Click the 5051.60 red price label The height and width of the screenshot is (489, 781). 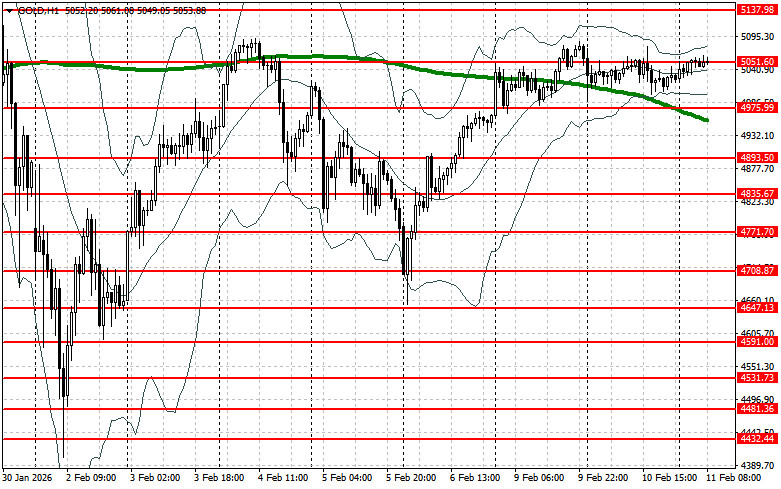pos(757,62)
